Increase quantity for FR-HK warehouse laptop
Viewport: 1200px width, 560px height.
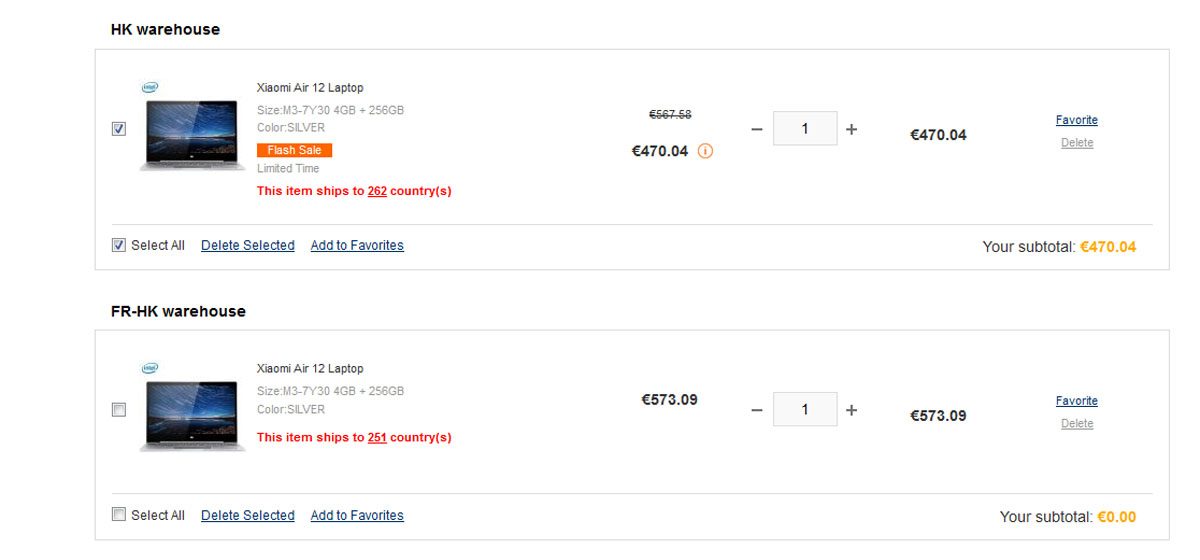[x=851, y=410]
